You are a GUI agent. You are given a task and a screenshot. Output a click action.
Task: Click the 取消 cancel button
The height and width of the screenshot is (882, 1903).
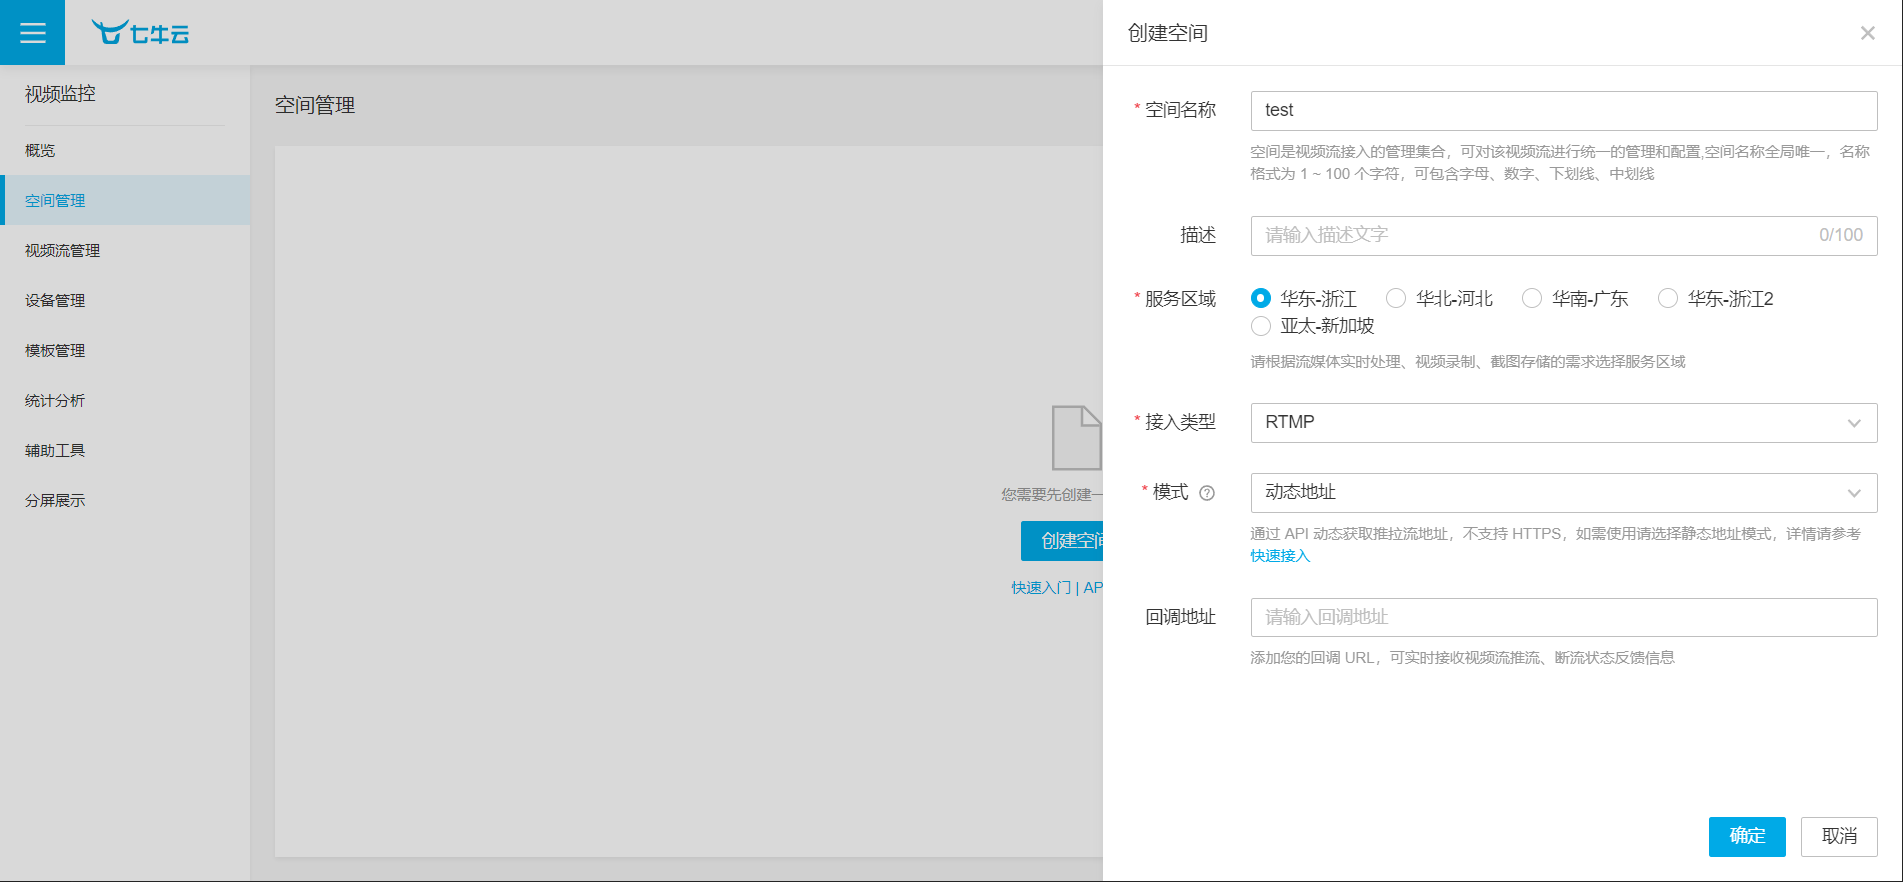[x=1839, y=837]
